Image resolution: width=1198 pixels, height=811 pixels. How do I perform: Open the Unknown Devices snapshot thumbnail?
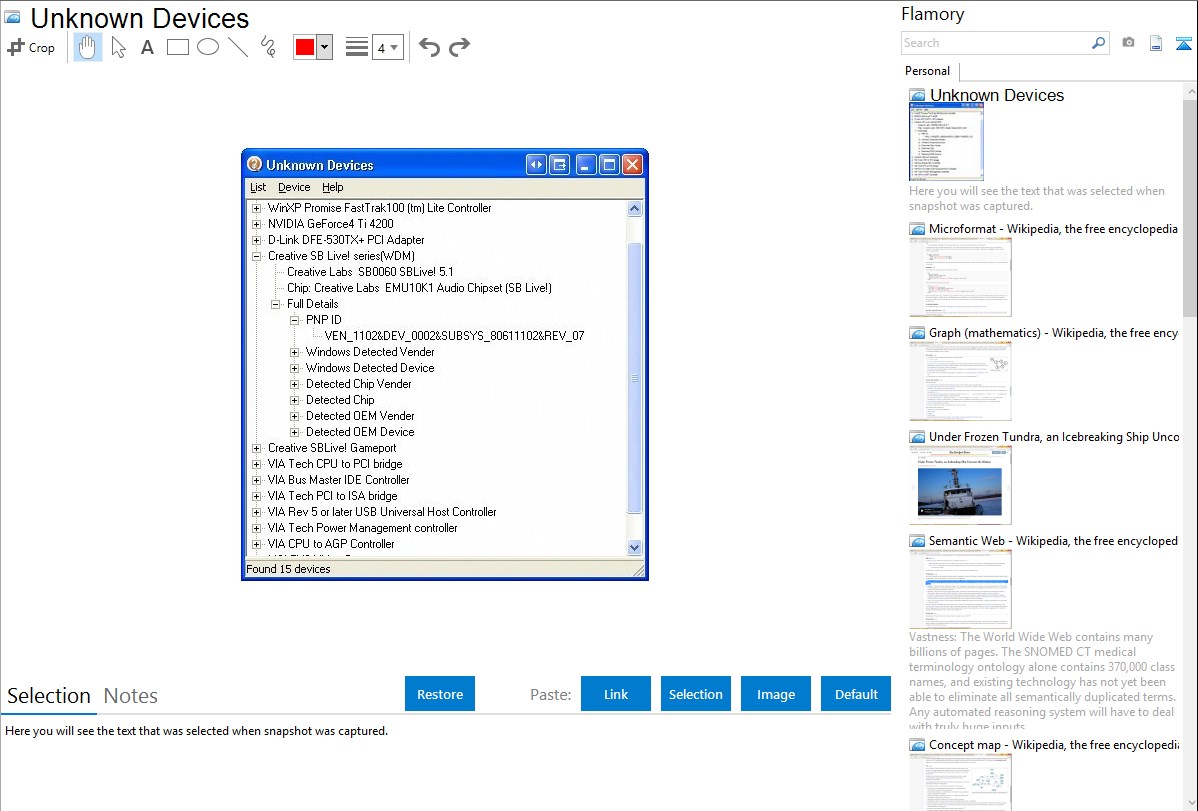tap(946, 142)
